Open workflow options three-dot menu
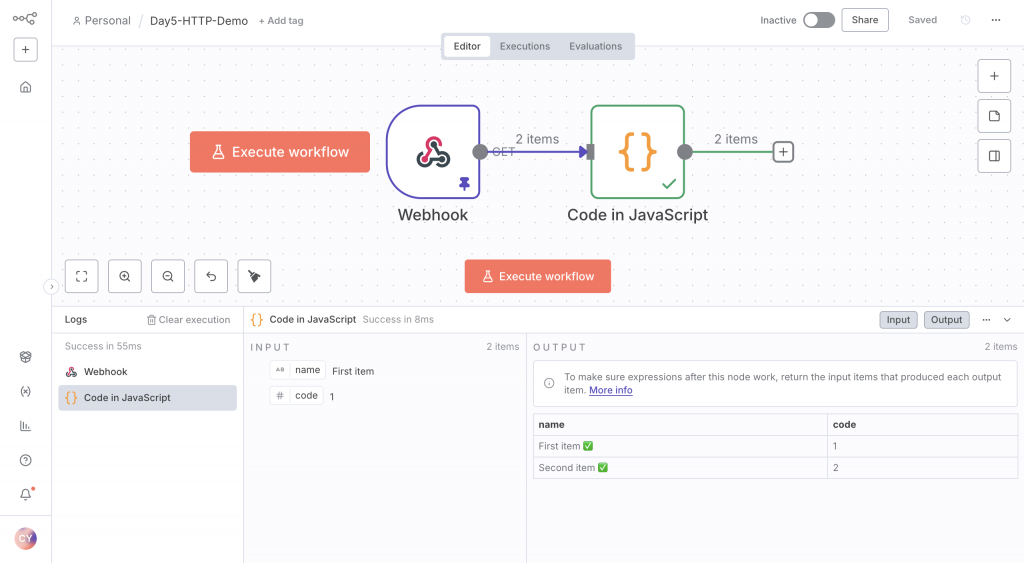This screenshot has width=1024, height=563. (995, 20)
